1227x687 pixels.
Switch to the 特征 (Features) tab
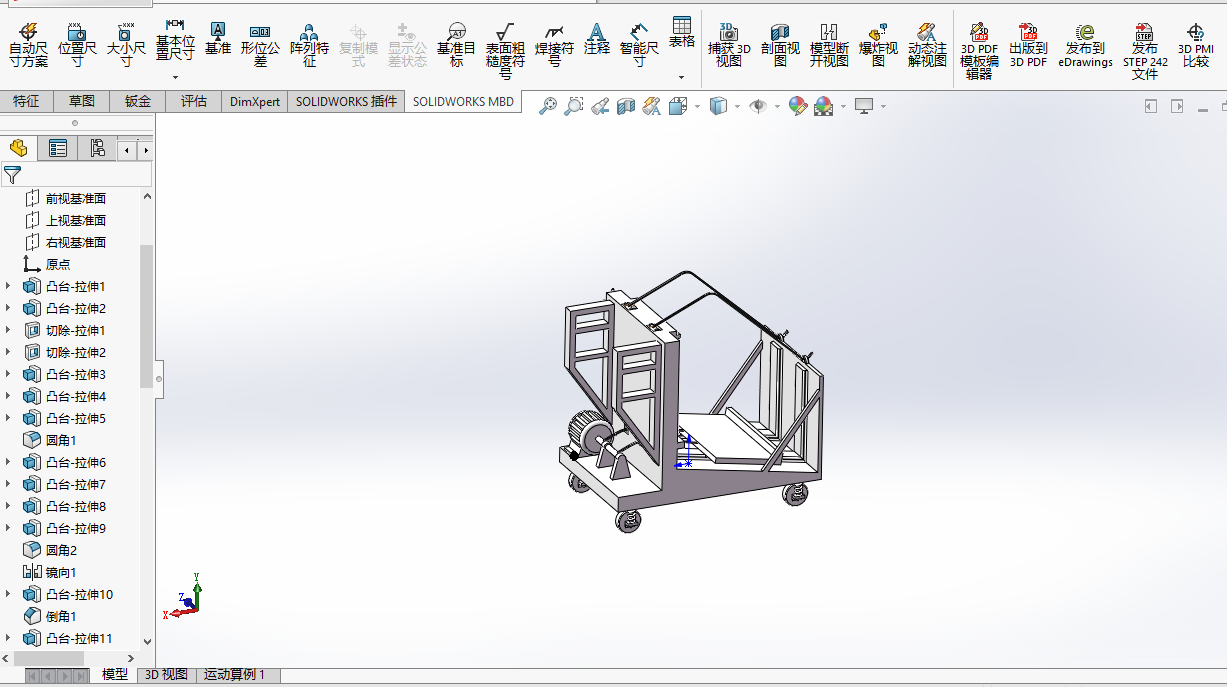click(26, 101)
